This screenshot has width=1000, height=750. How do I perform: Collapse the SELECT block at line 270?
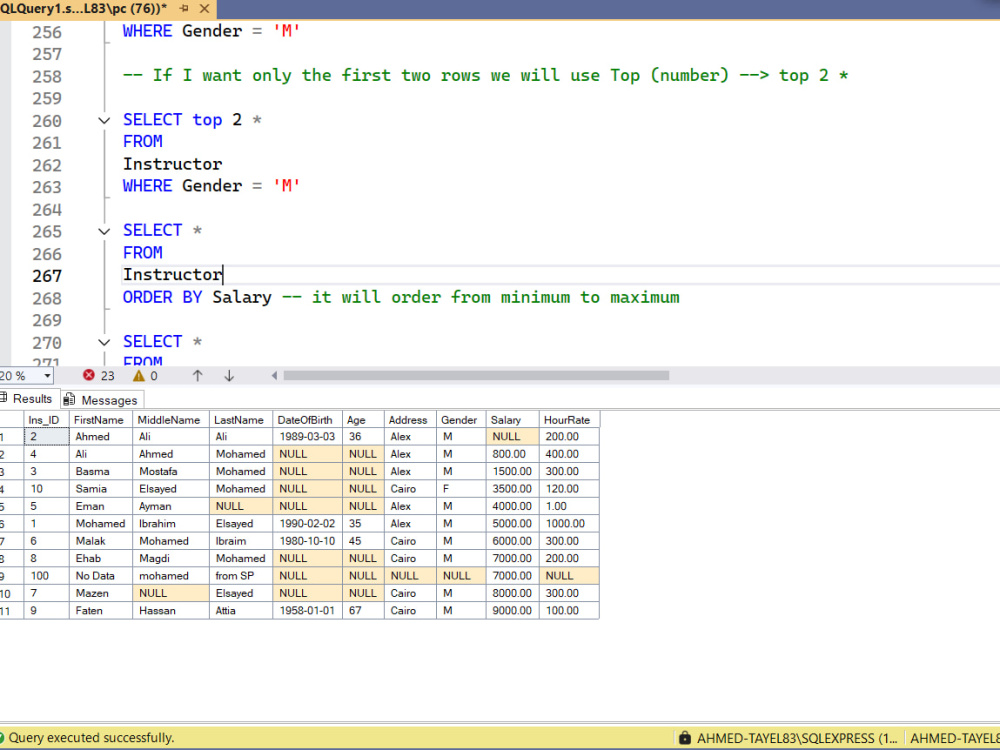coord(104,342)
